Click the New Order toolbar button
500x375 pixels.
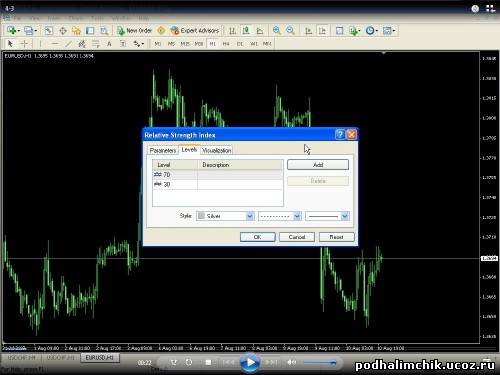[x=135, y=31]
